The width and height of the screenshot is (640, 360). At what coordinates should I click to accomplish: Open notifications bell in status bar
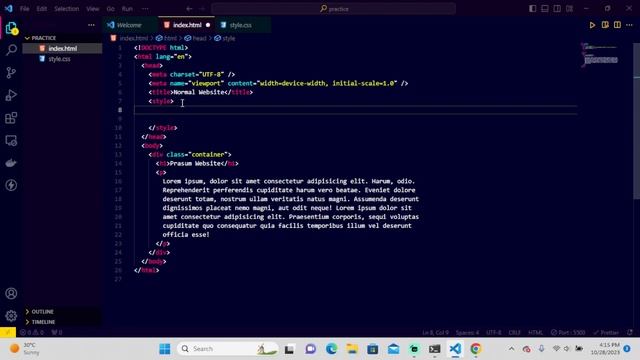(x=630, y=332)
